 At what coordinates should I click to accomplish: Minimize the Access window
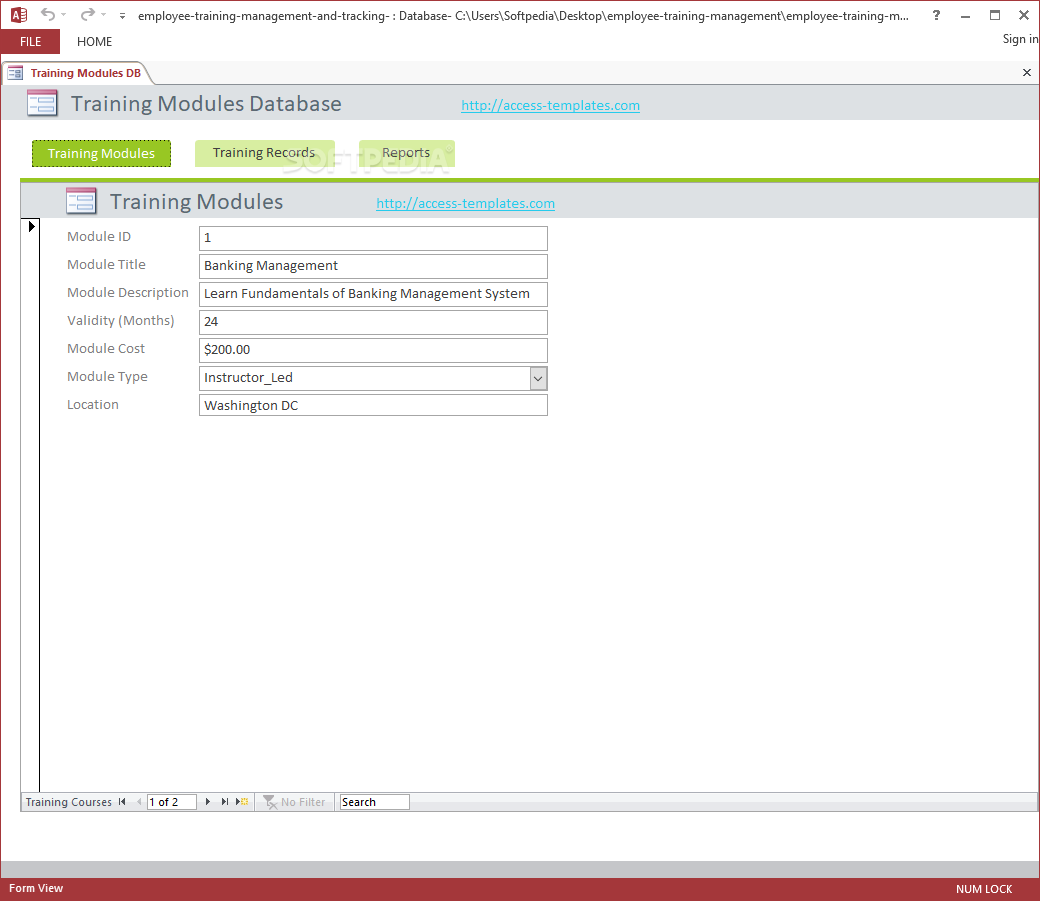pyautogui.click(x=965, y=15)
